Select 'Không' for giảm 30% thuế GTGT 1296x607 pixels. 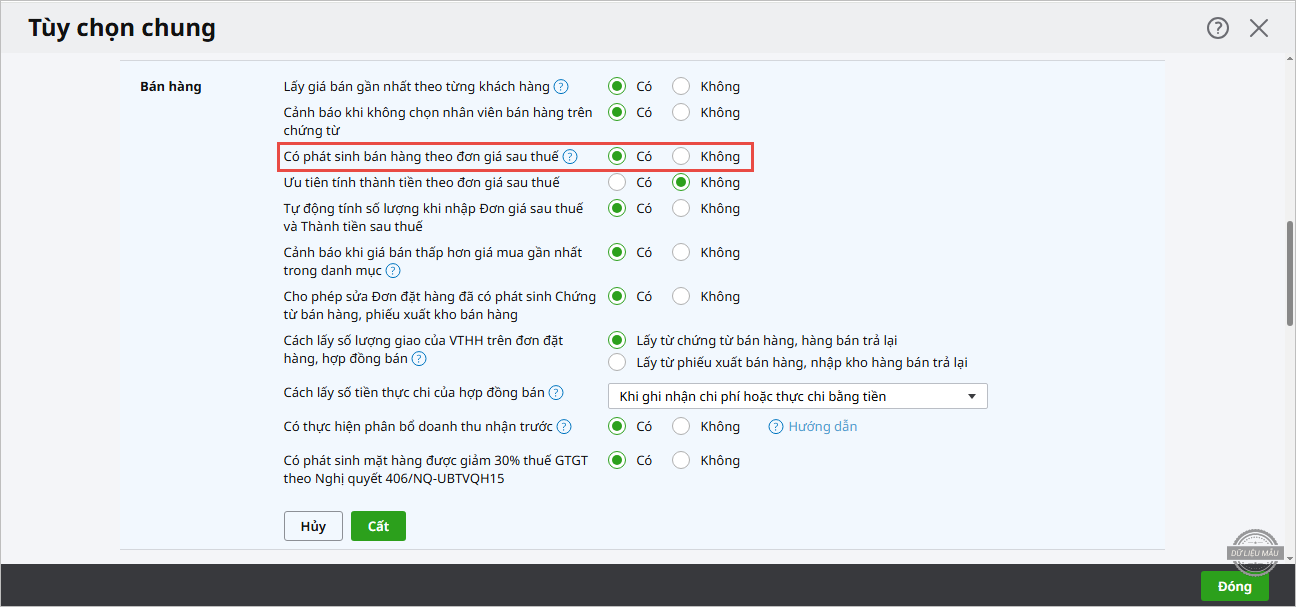tap(681, 461)
